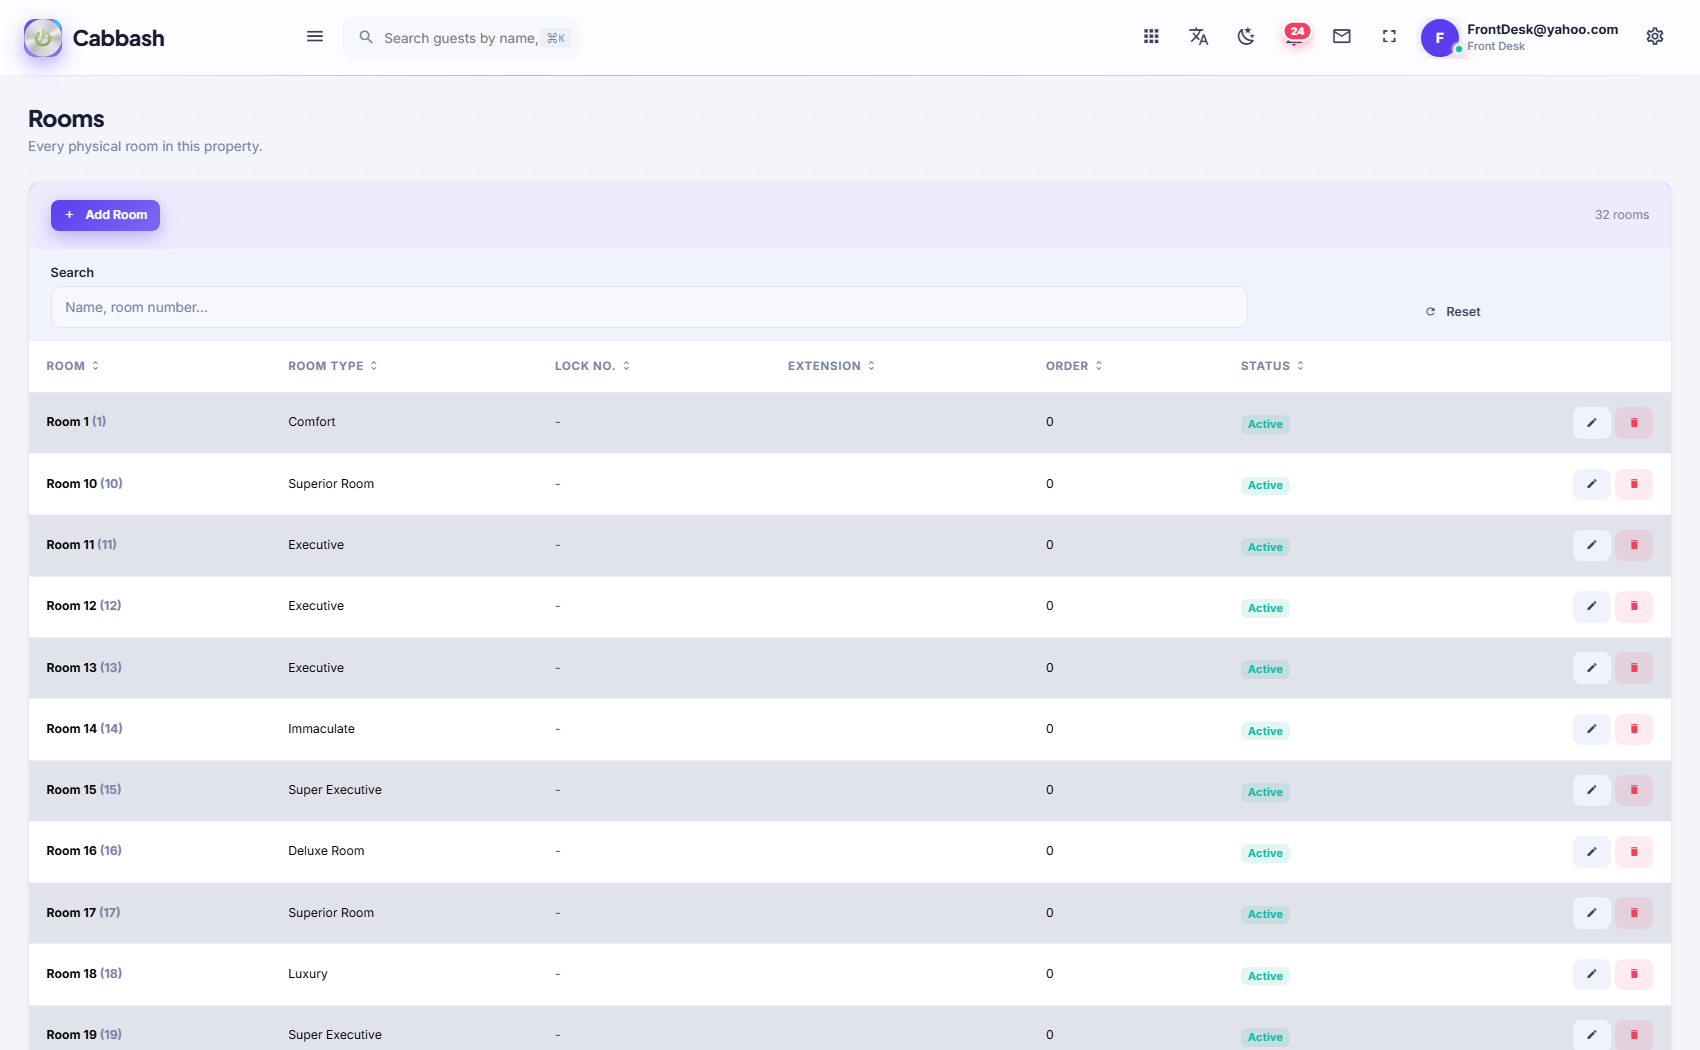
Task: Click the 32 rooms count label
Action: tap(1622, 215)
